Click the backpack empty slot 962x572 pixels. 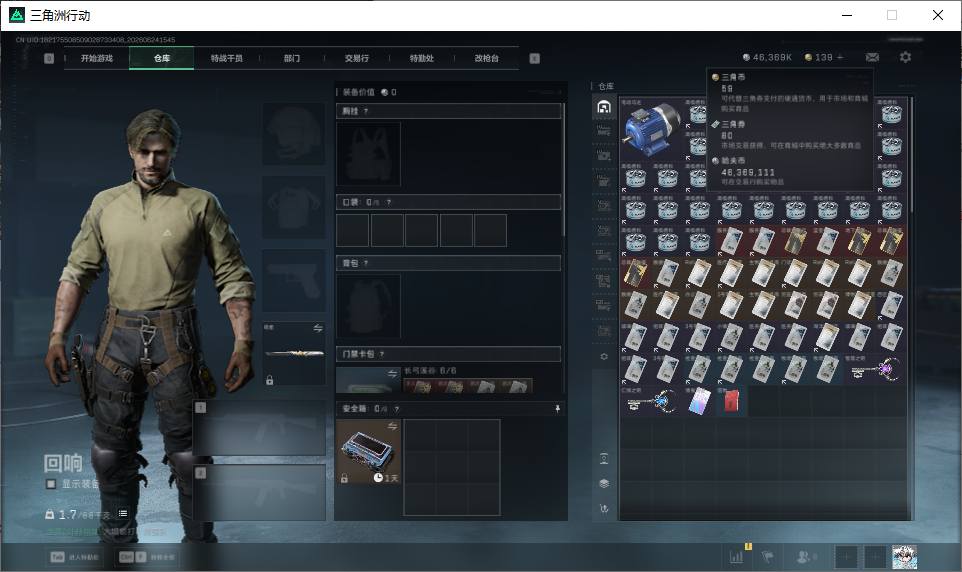point(368,306)
